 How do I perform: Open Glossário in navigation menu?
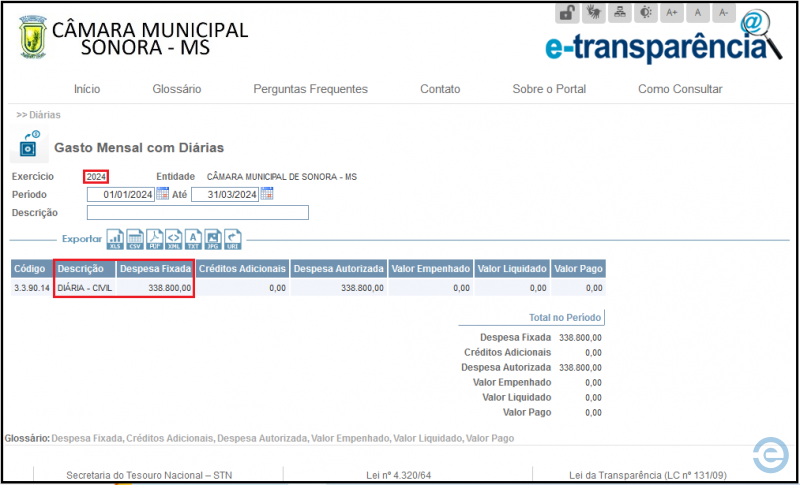177,89
